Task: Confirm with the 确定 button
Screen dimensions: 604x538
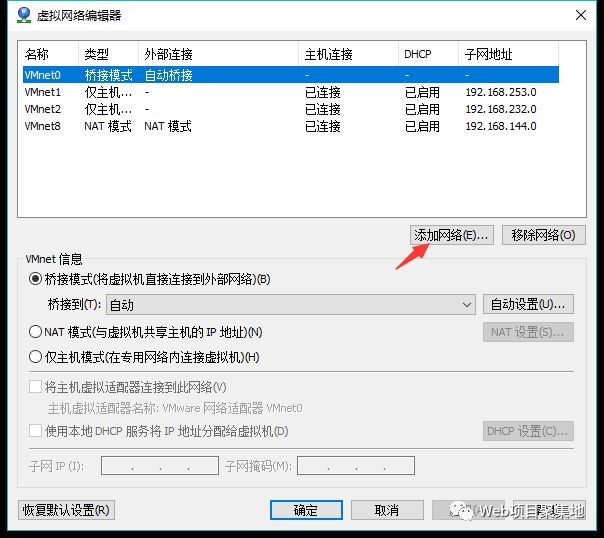Action: (x=306, y=510)
